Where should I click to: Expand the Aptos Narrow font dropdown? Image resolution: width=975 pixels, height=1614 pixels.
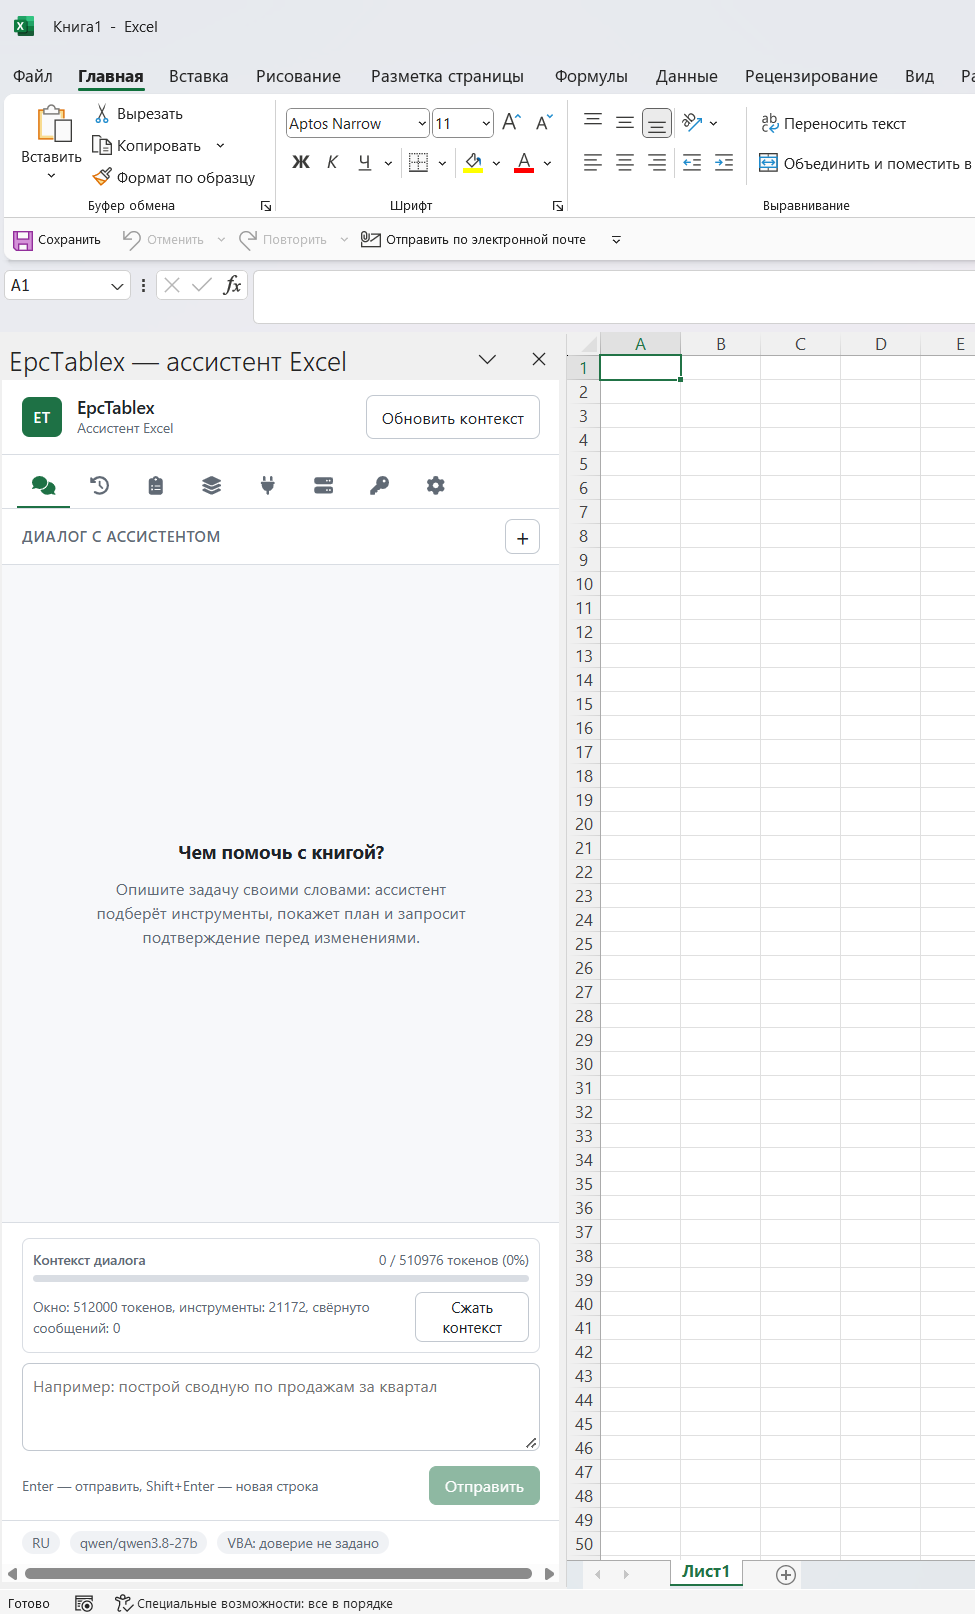coord(422,123)
